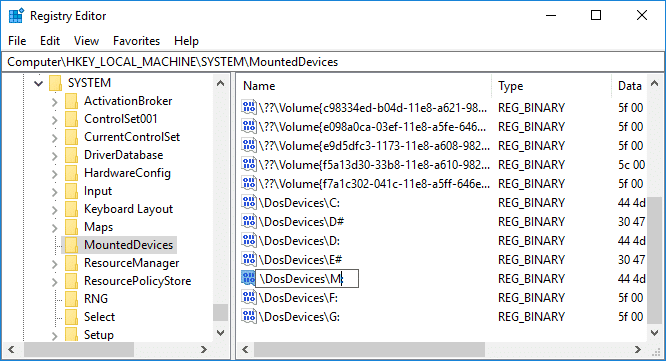Click the CurrentControlSet folder icon

pyautogui.click(x=71, y=137)
